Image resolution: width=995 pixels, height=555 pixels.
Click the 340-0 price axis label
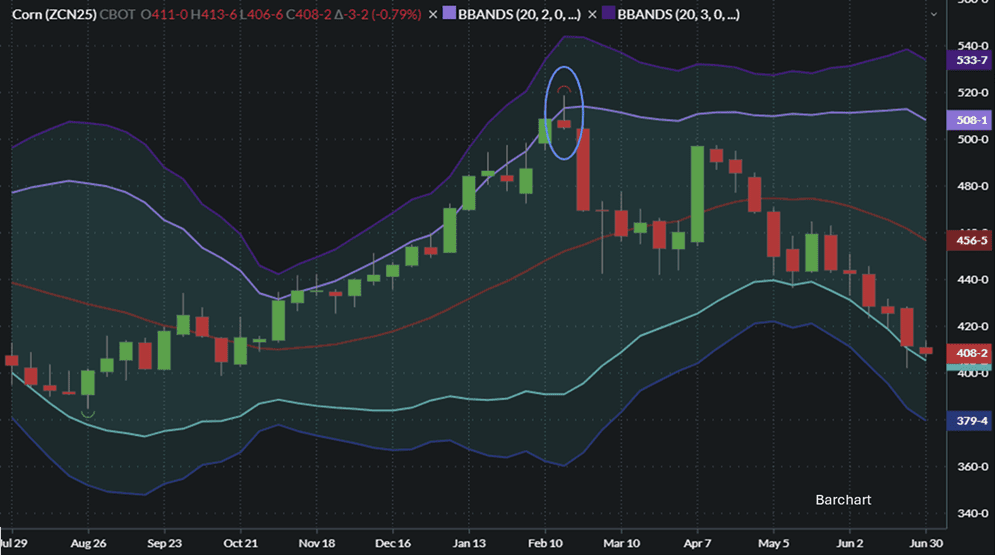(x=972, y=513)
